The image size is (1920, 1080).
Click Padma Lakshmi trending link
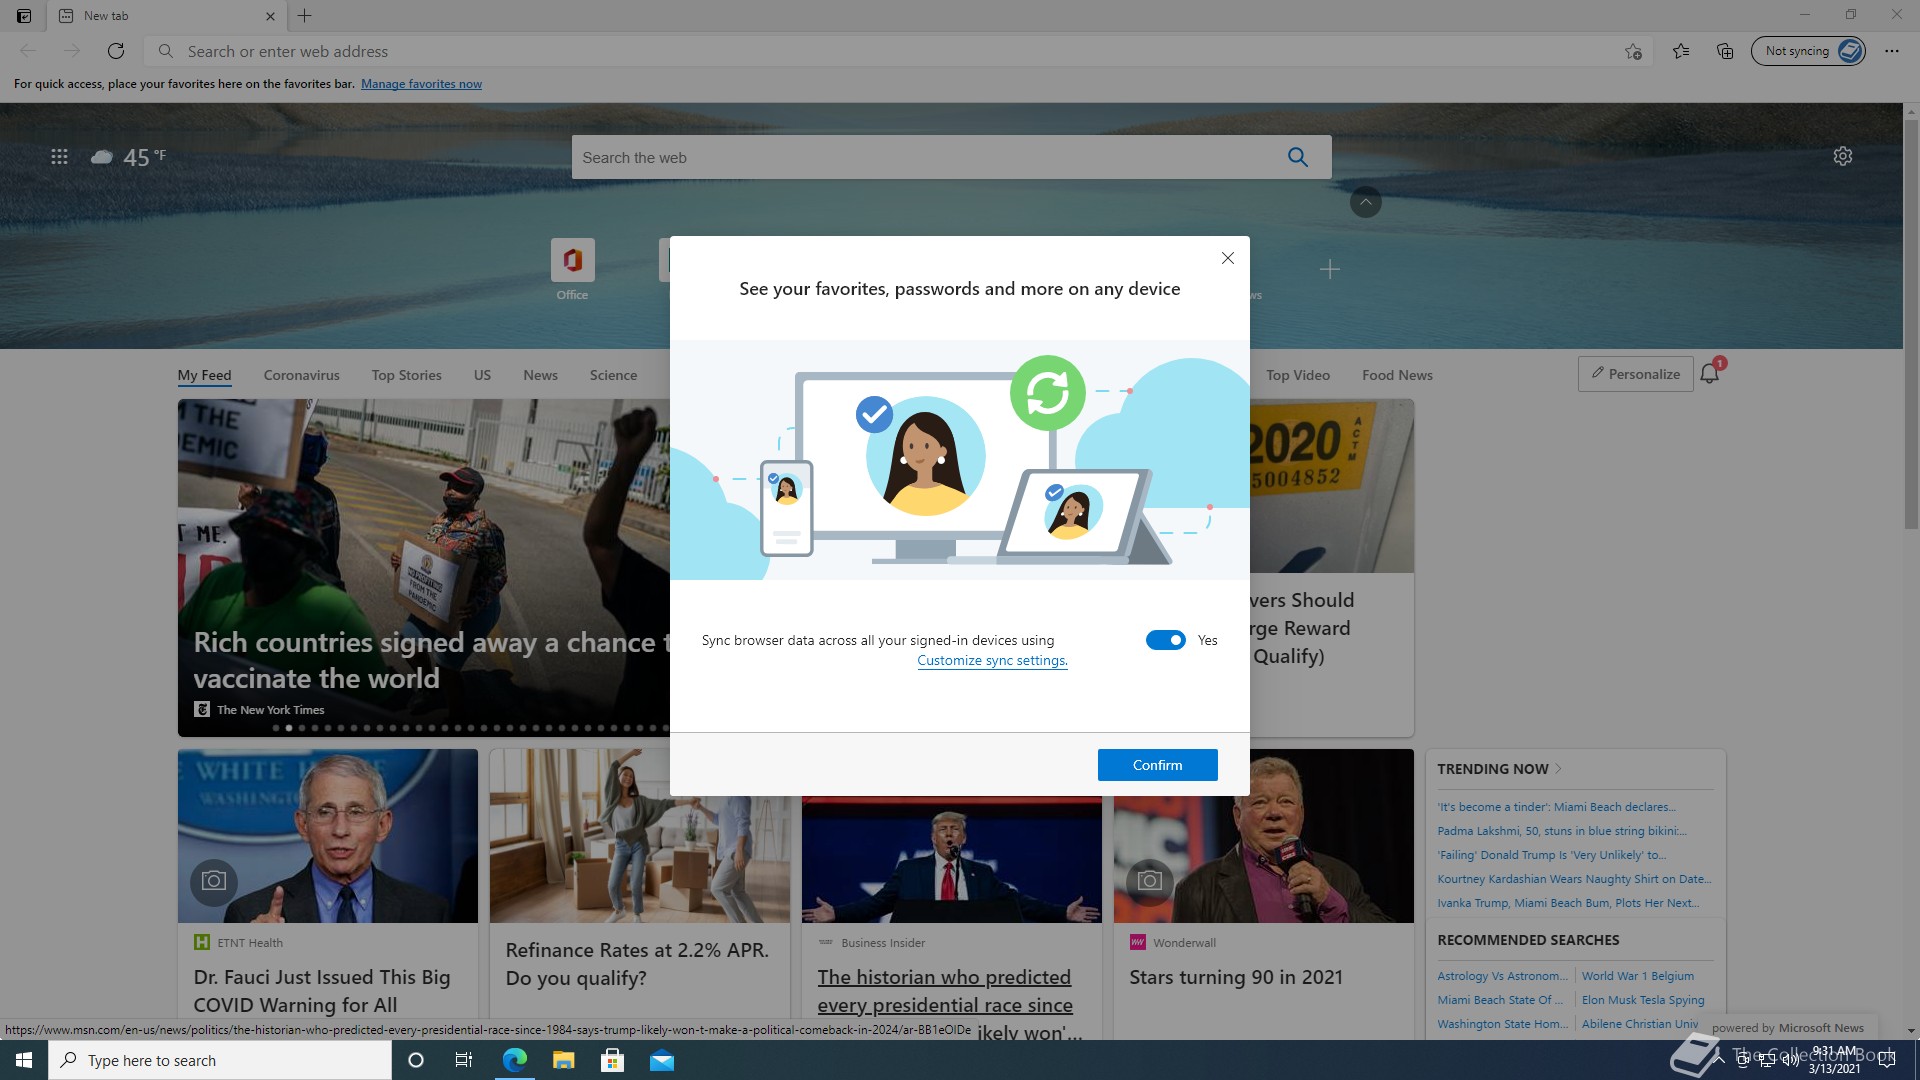tap(1561, 831)
